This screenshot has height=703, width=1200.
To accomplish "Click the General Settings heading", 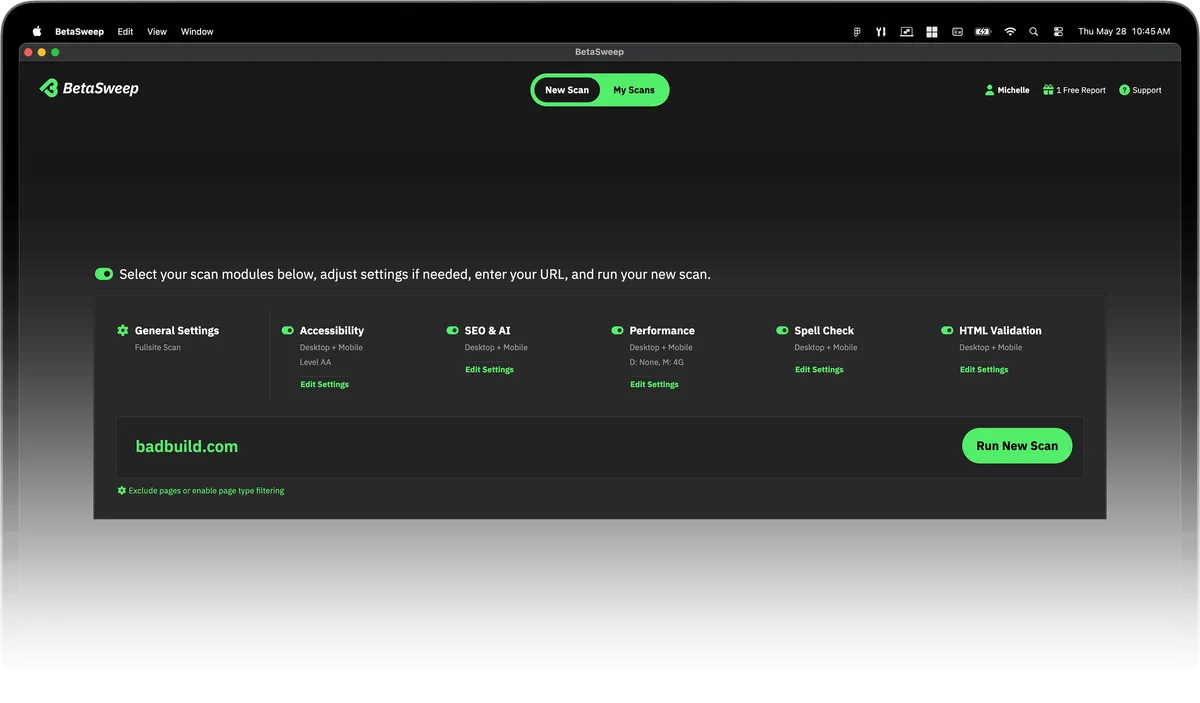I will [x=177, y=330].
